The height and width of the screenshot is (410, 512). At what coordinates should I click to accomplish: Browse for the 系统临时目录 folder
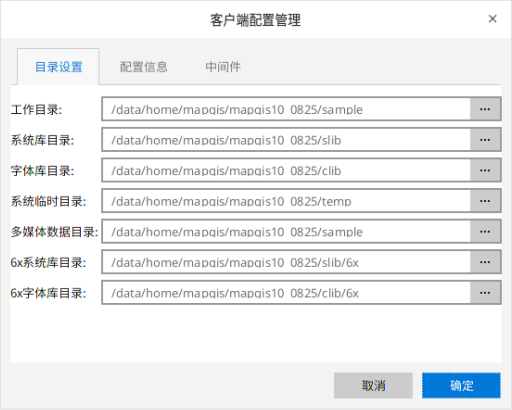pos(485,201)
